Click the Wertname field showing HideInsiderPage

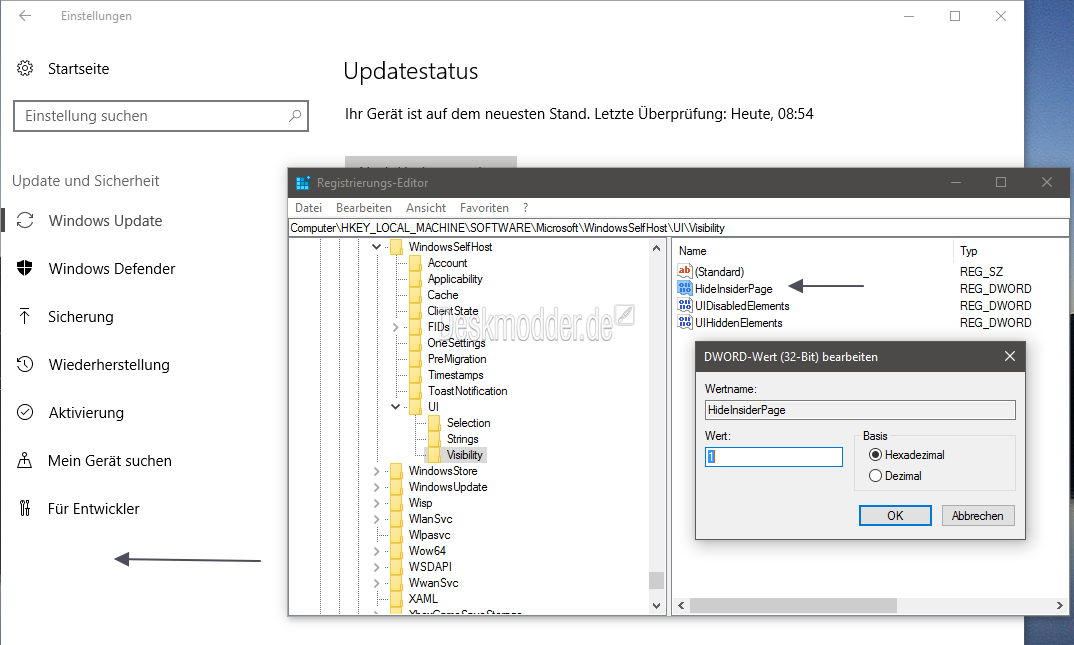[860, 409]
